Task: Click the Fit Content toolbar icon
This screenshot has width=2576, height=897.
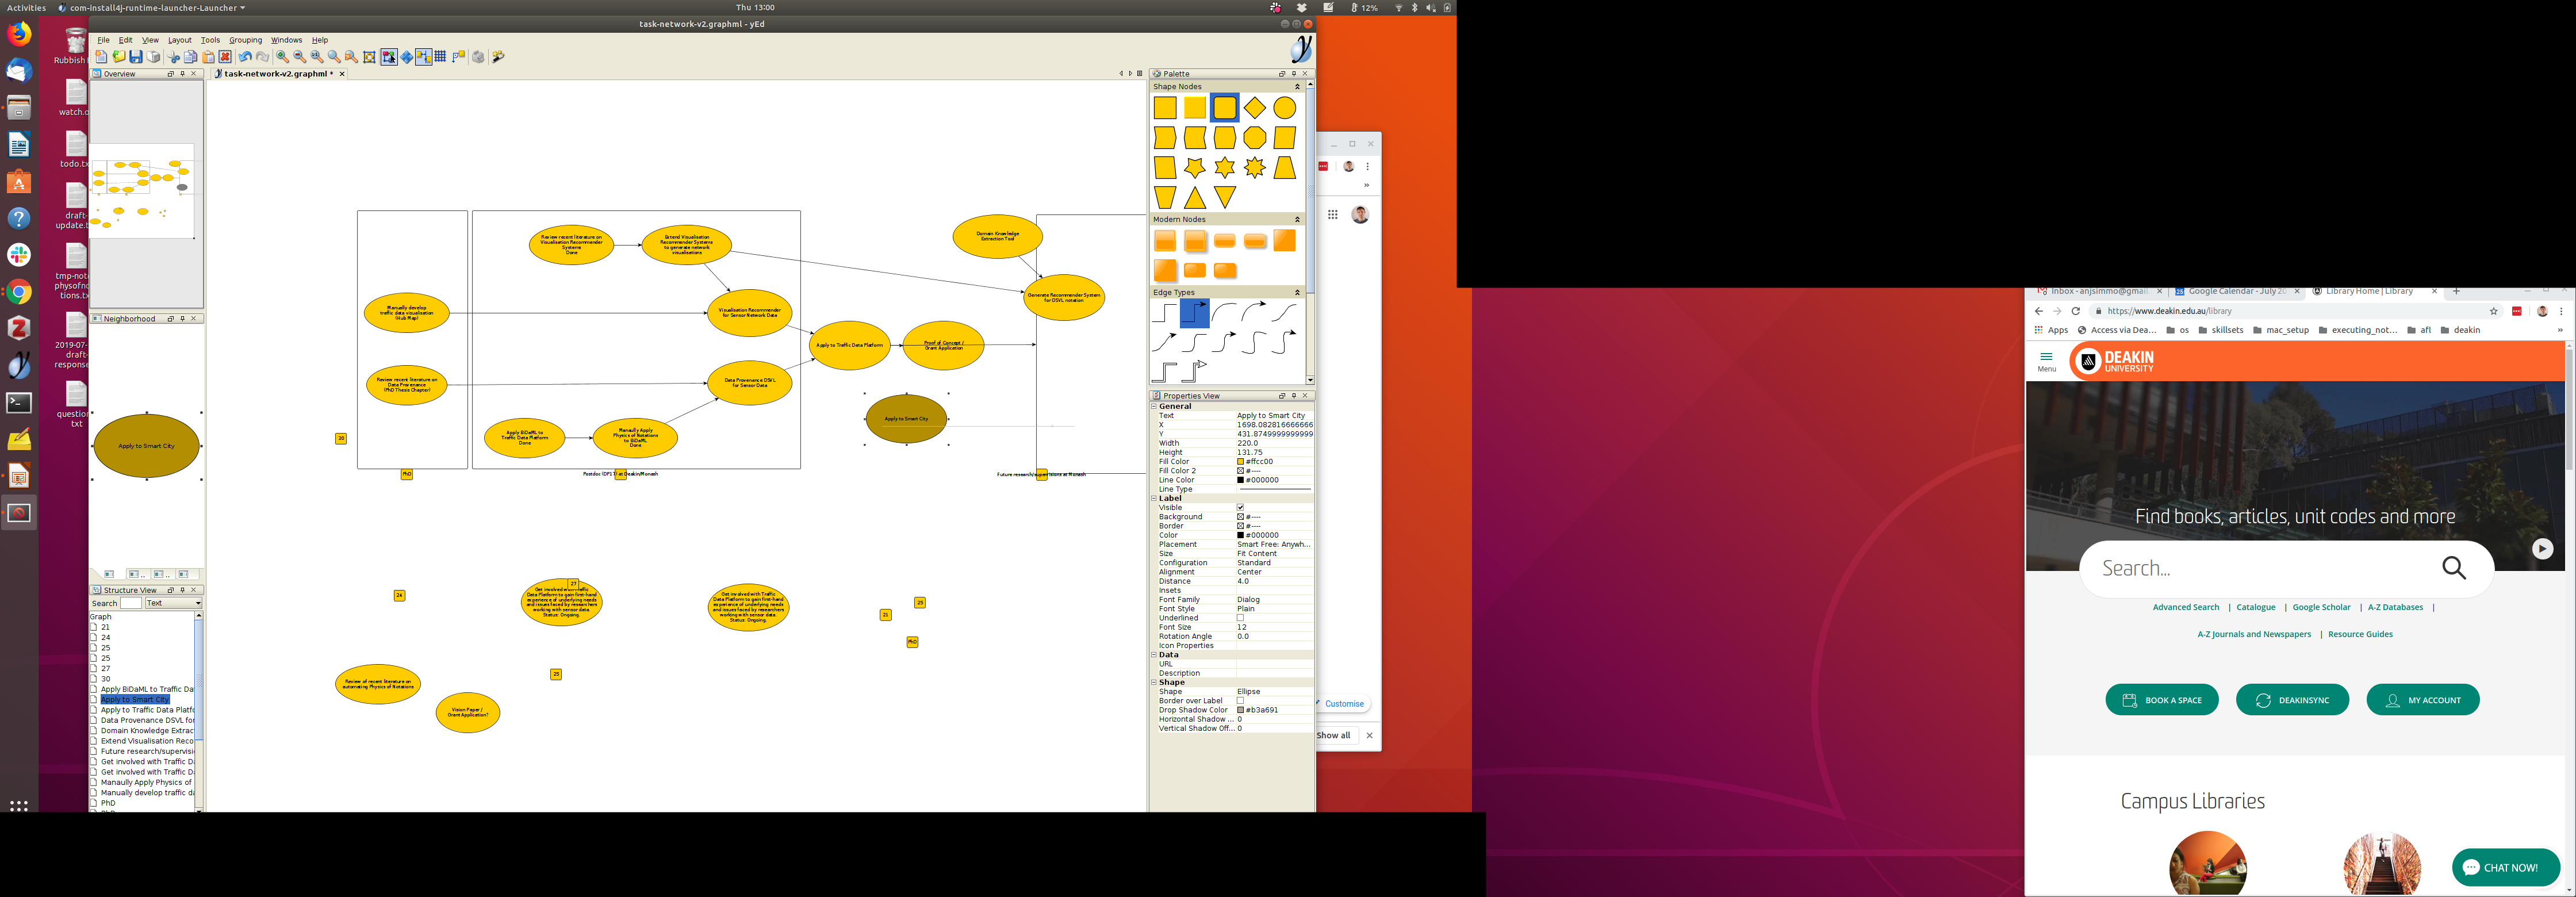Action: (369, 57)
